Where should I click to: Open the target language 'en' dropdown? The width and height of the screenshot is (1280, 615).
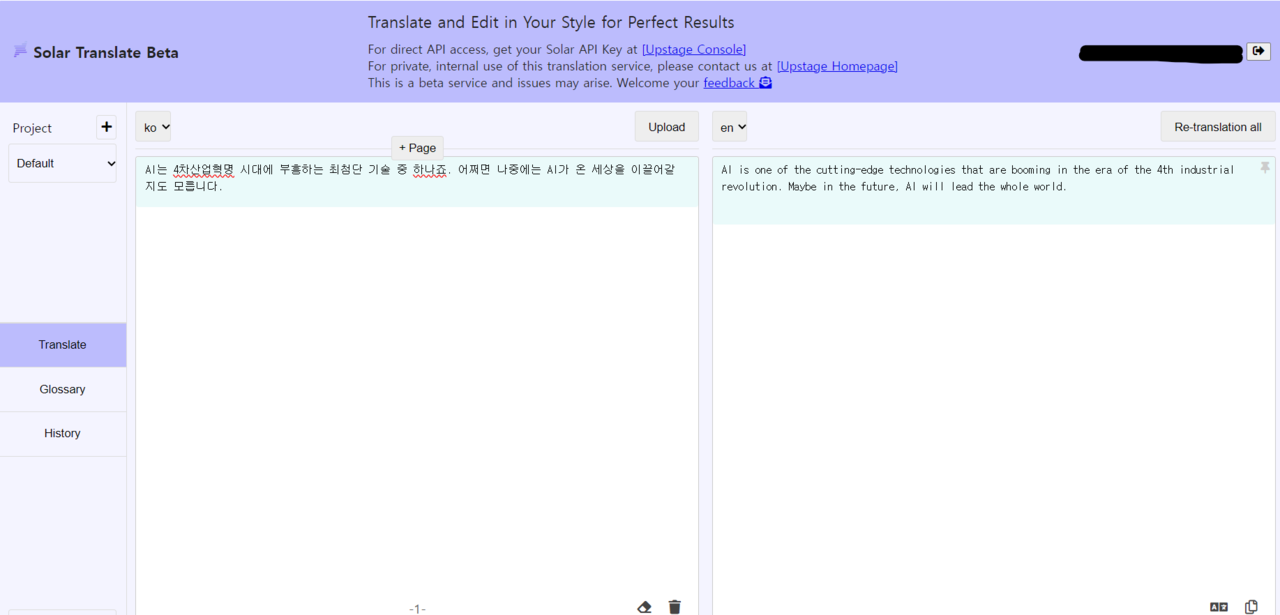point(729,127)
